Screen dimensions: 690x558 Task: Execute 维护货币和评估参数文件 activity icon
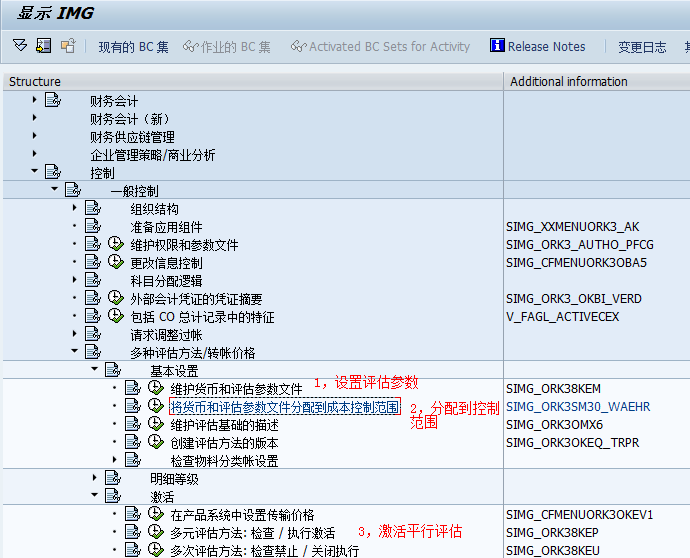click(156, 388)
